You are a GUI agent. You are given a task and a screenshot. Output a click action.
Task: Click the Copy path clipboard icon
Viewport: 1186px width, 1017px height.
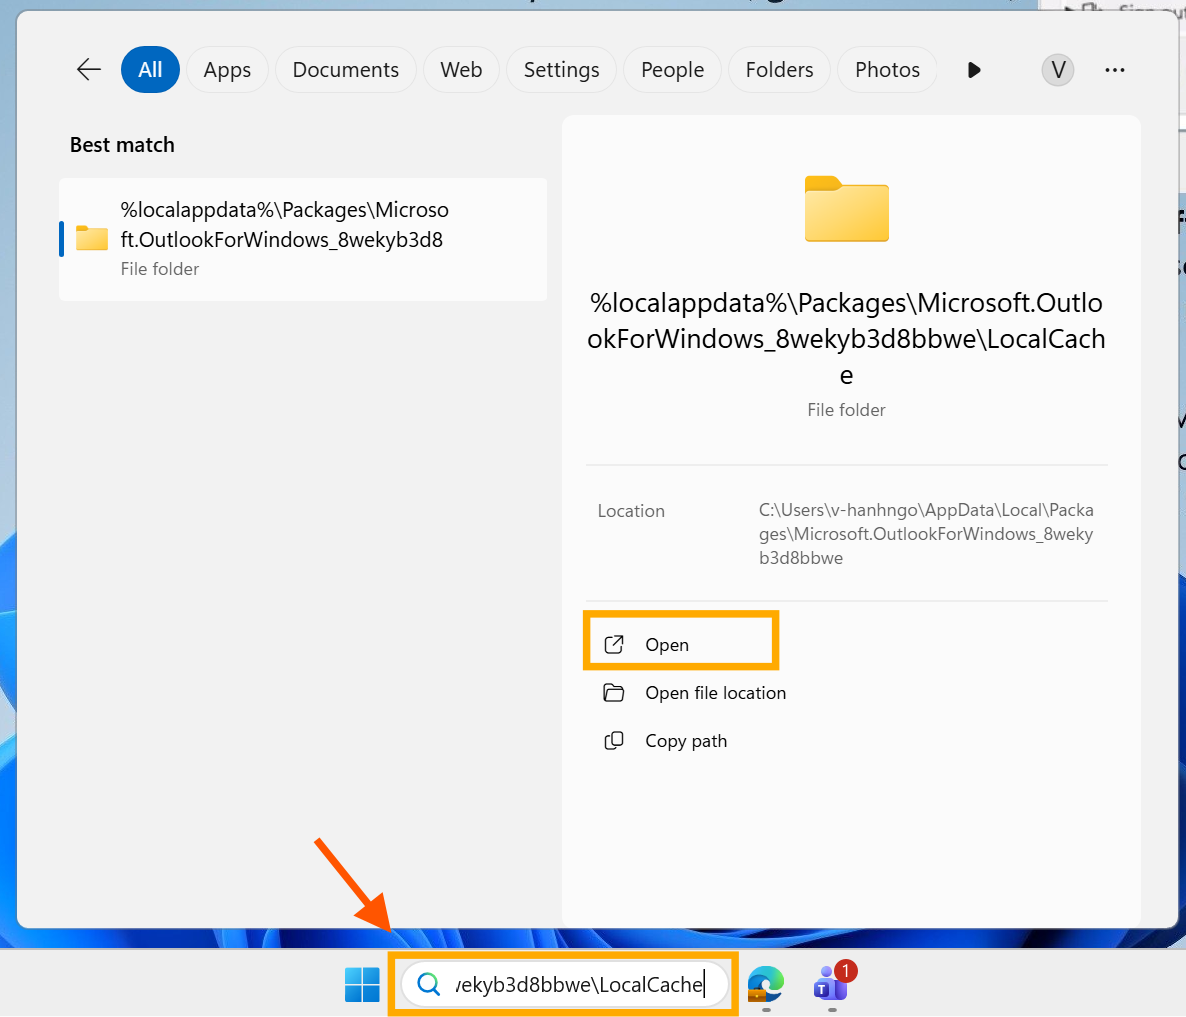point(613,741)
